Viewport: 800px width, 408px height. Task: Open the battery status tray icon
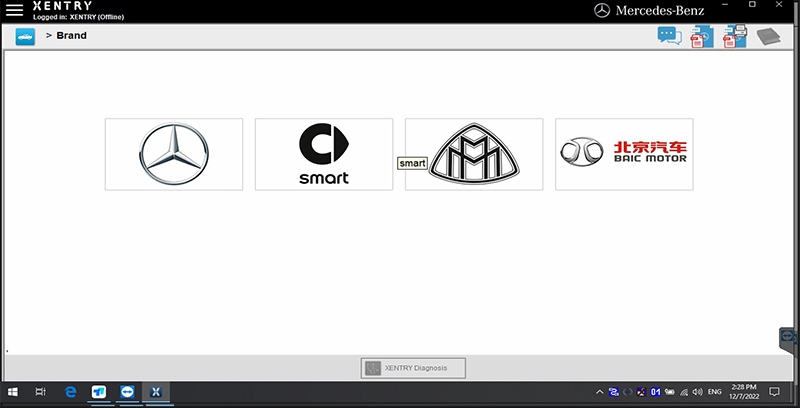click(670, 392)
